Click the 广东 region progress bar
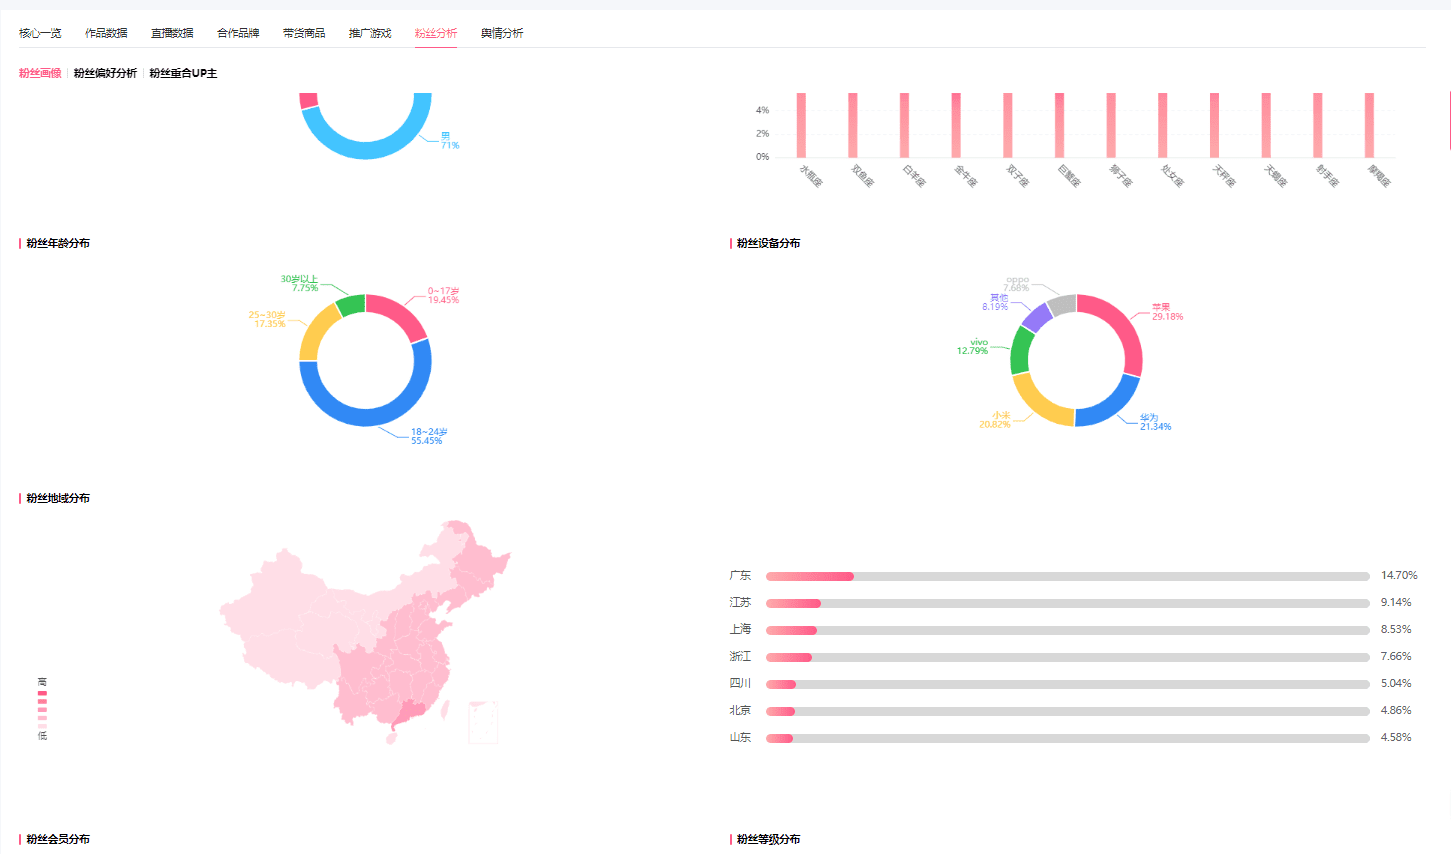 (1068, 576)
